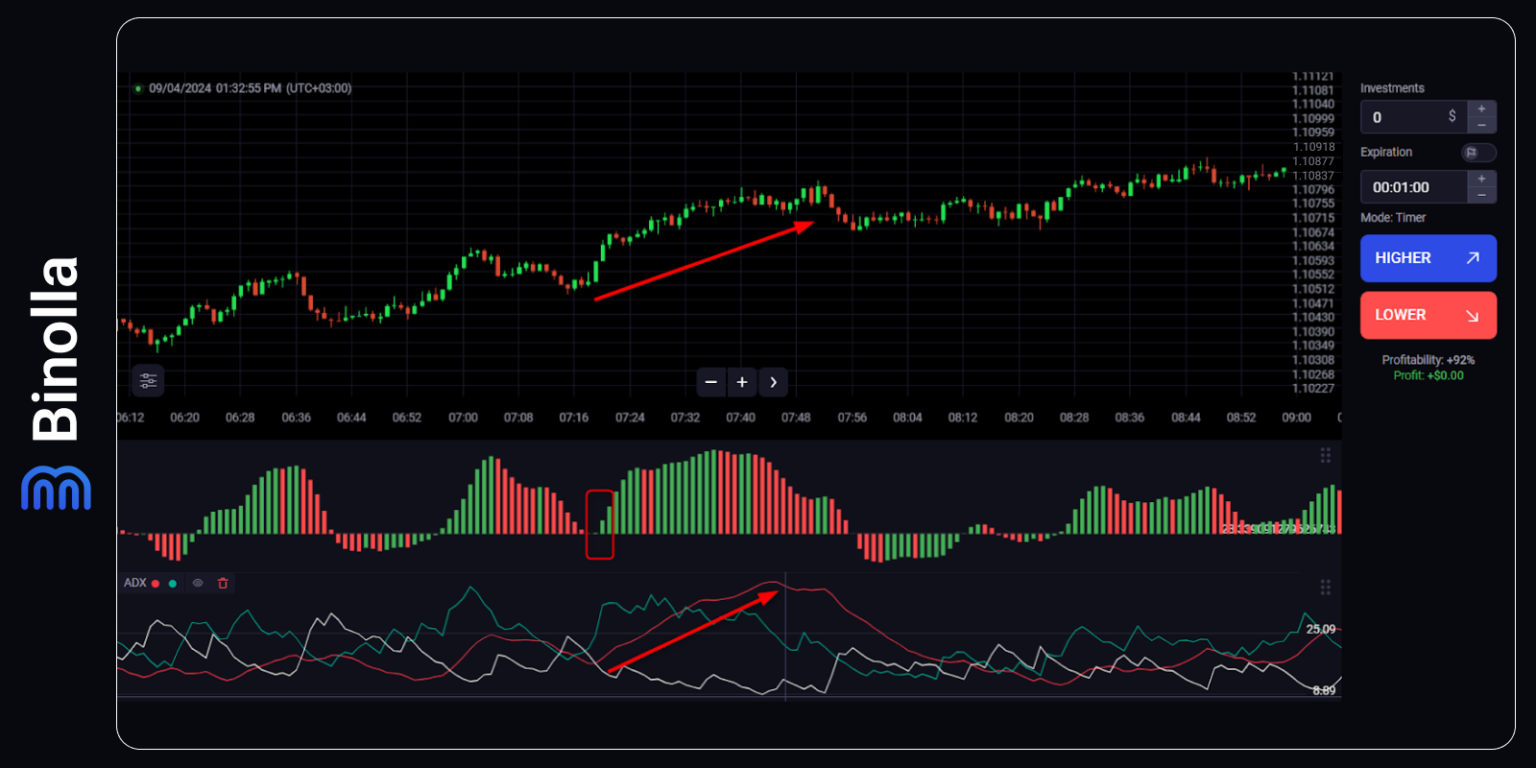Open the chart settings sliders icon
Viewport: 1536px width, 768px height.
(x=148, y=381)
